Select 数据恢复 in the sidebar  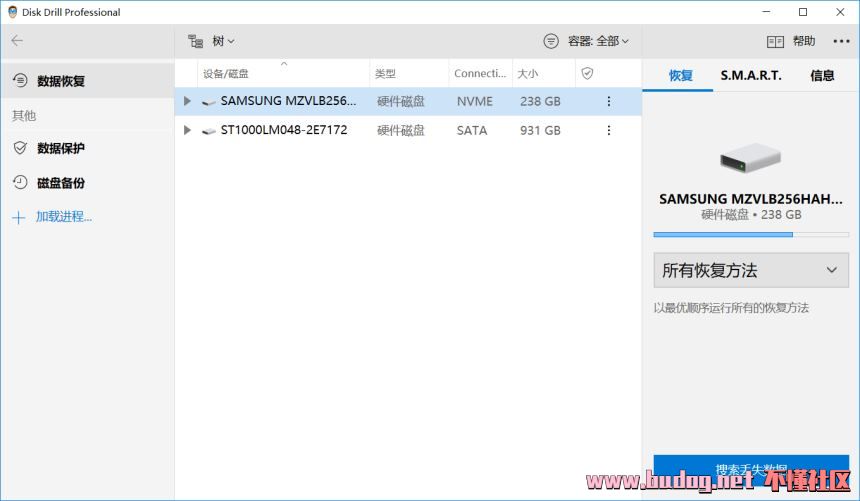(60, 81)
